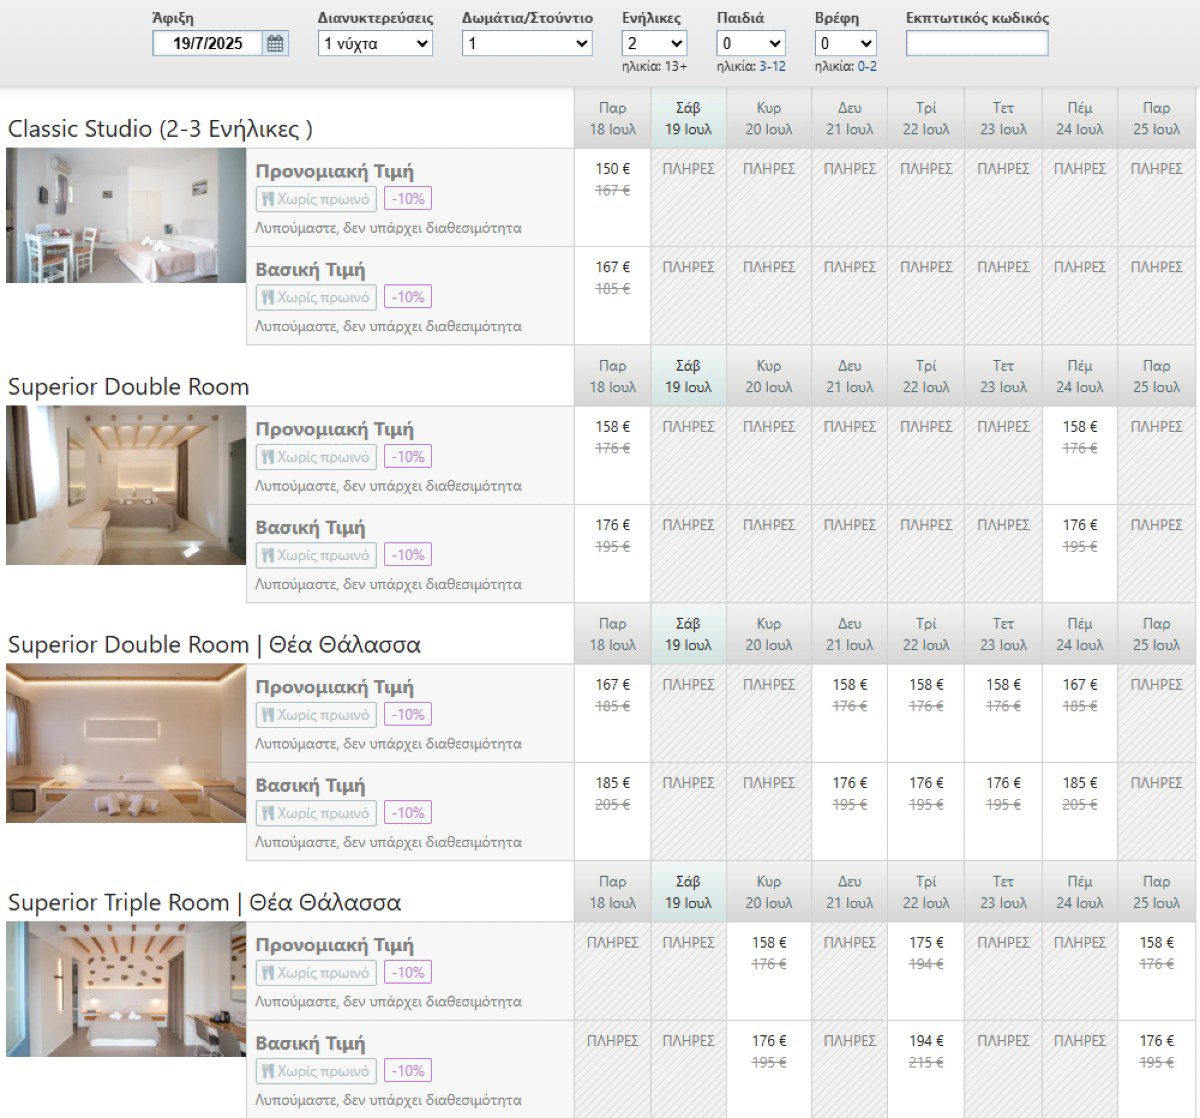Open the arrival date calendar icon
Image resolution: width=1200 pixels, height=1118 pixels.
(275, 44)
